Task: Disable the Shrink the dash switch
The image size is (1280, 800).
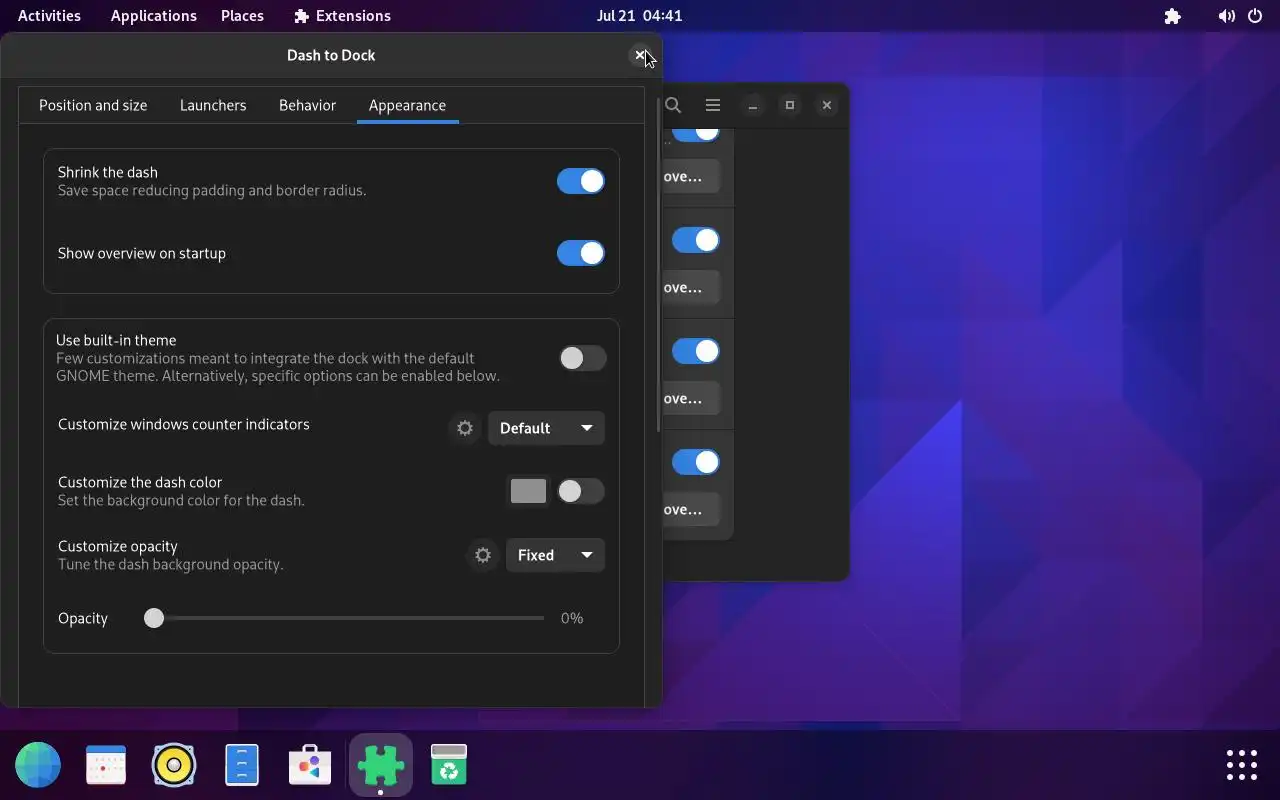Action: pyautogui.click(x=581, y=181)
